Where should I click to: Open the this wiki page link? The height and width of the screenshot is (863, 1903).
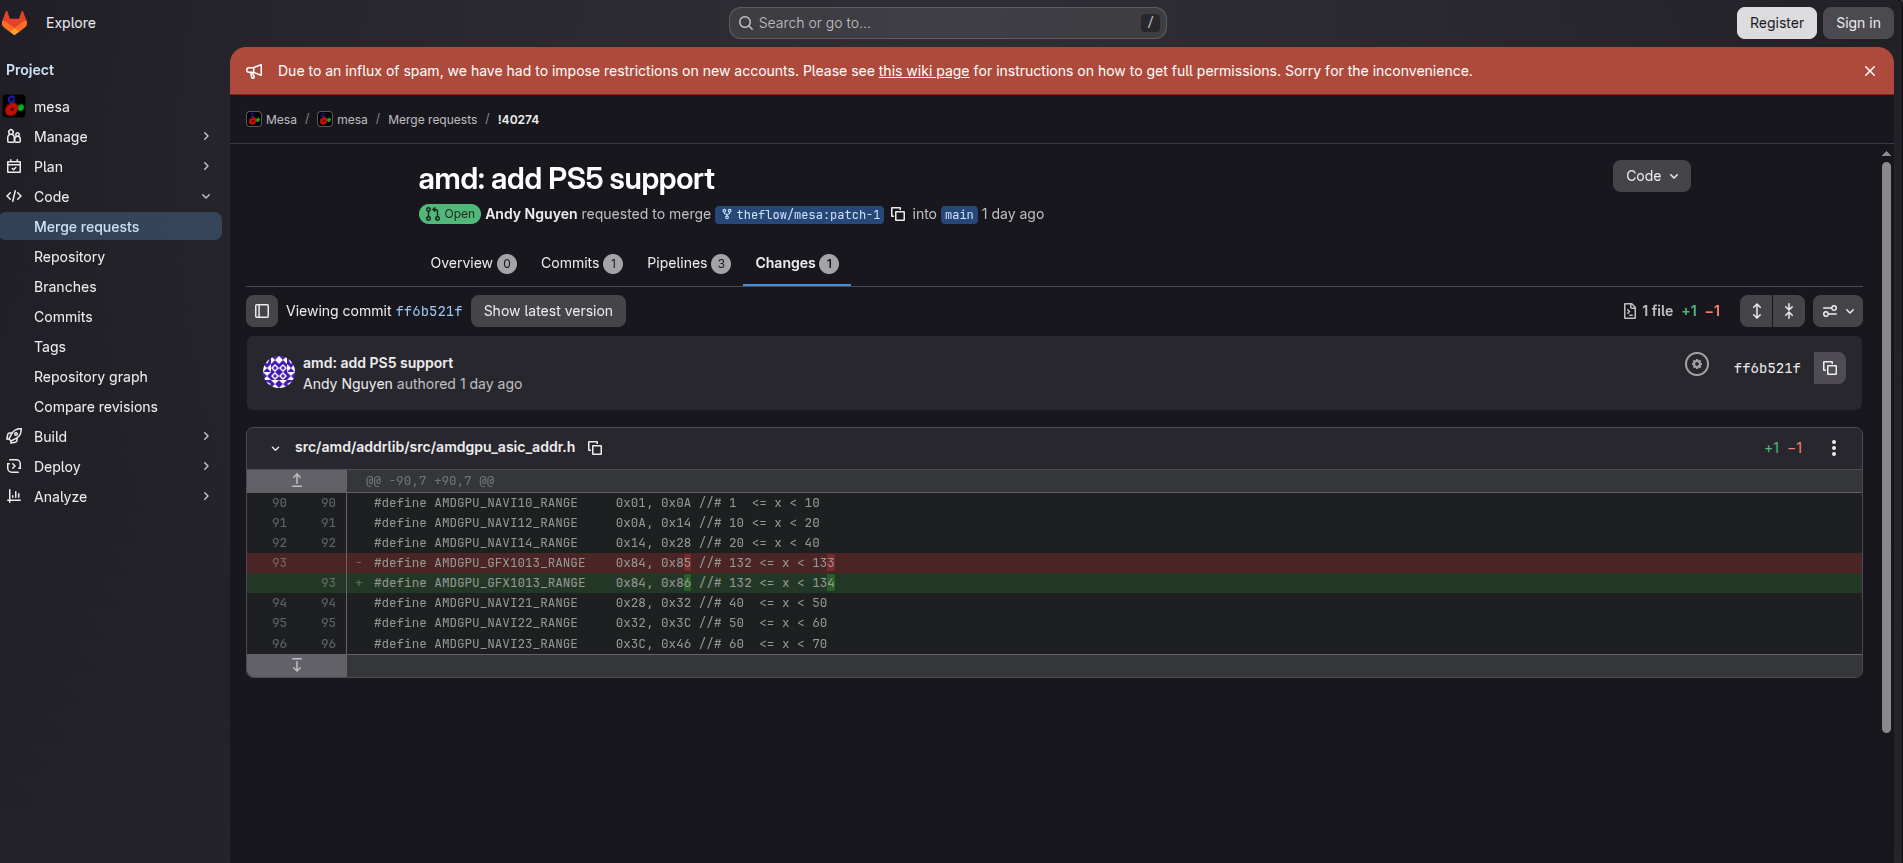(923, 71)
